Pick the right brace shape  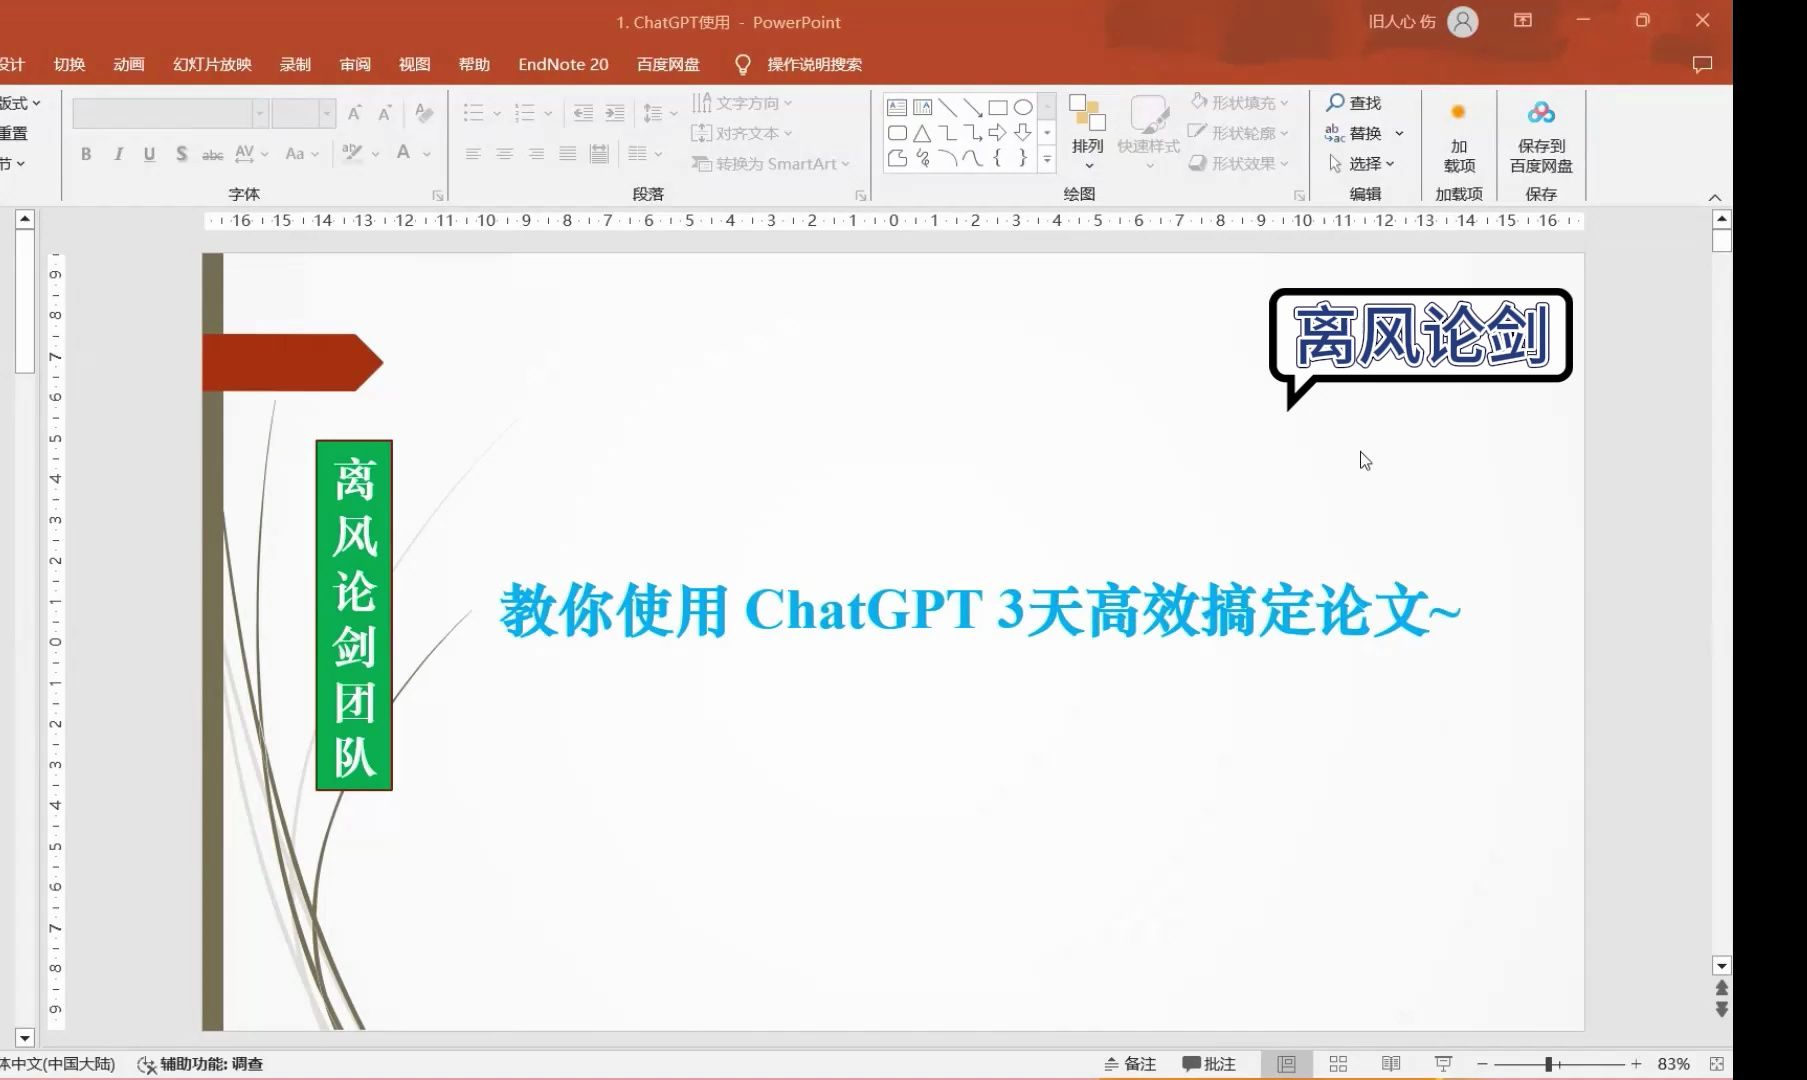(x=1022, y=157)
